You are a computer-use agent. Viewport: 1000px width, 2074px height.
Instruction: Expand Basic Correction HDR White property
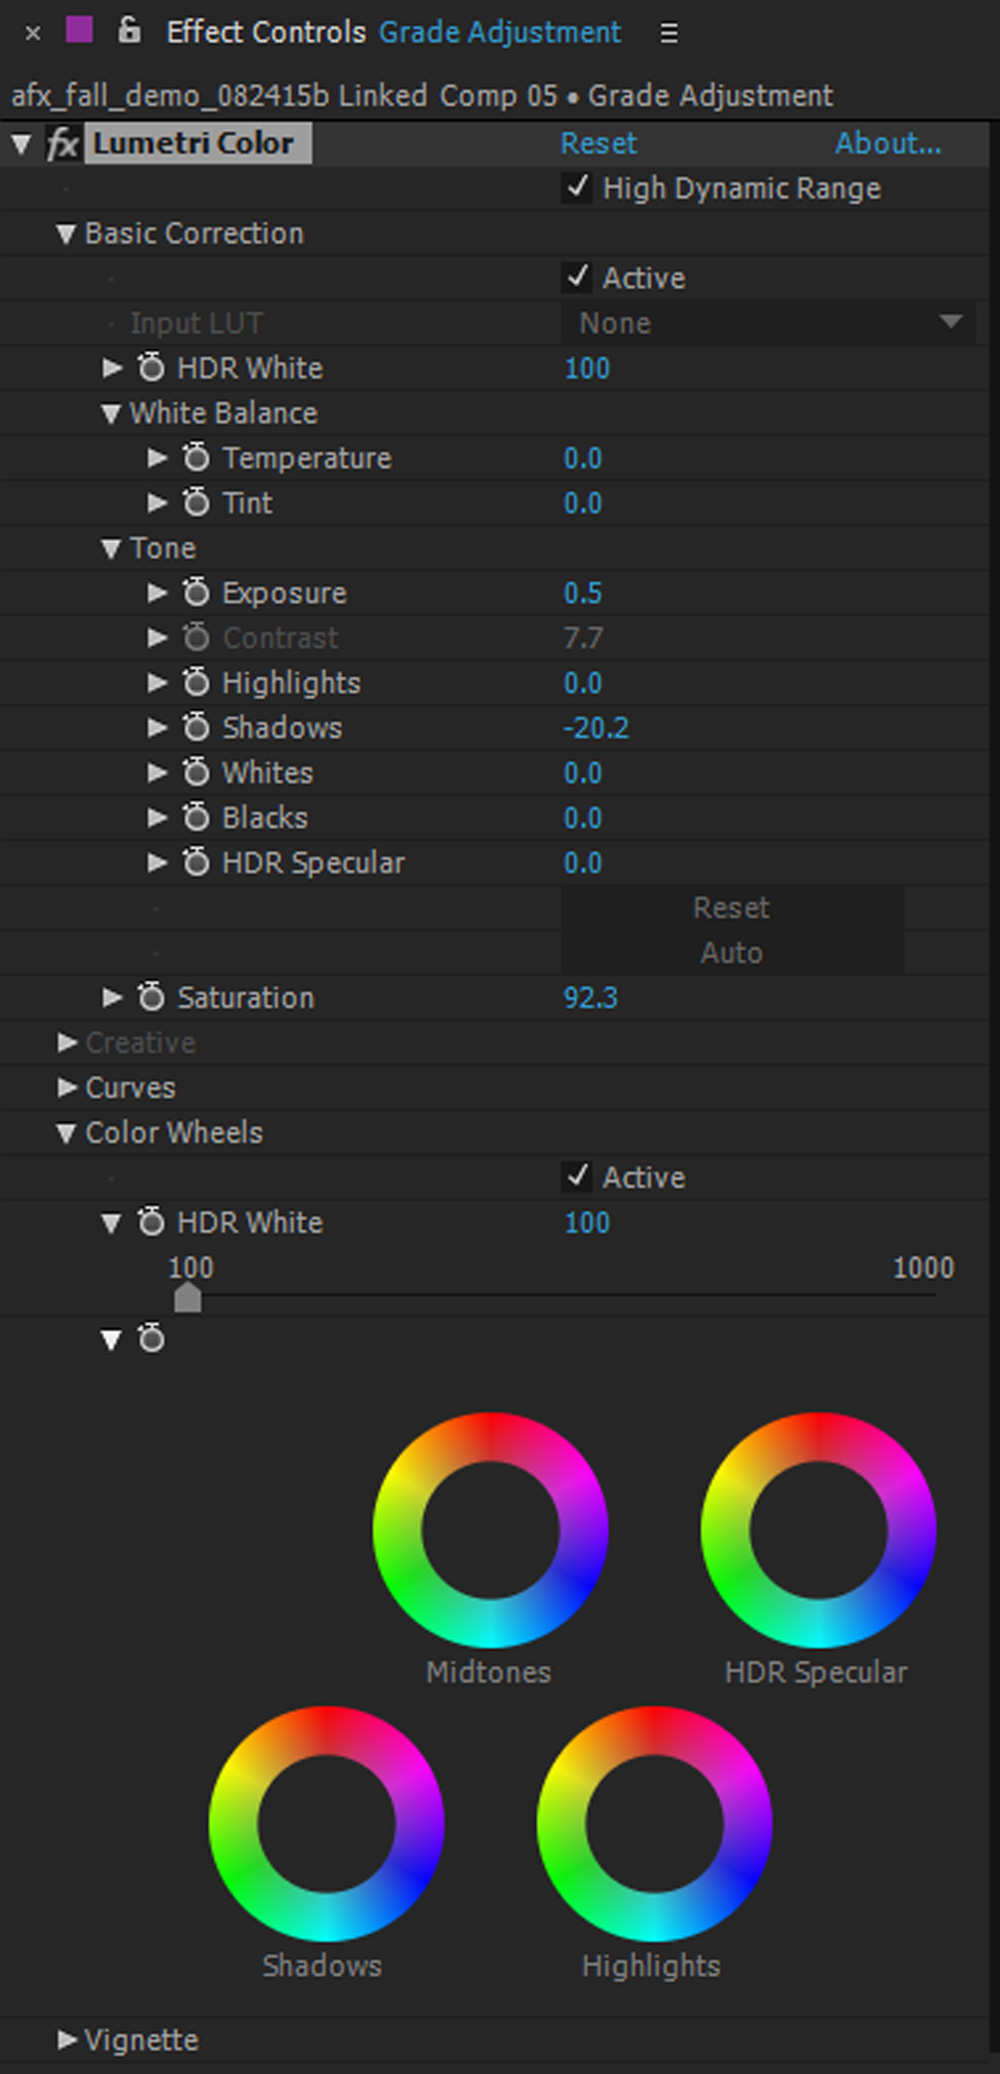(x=112, y=368)
